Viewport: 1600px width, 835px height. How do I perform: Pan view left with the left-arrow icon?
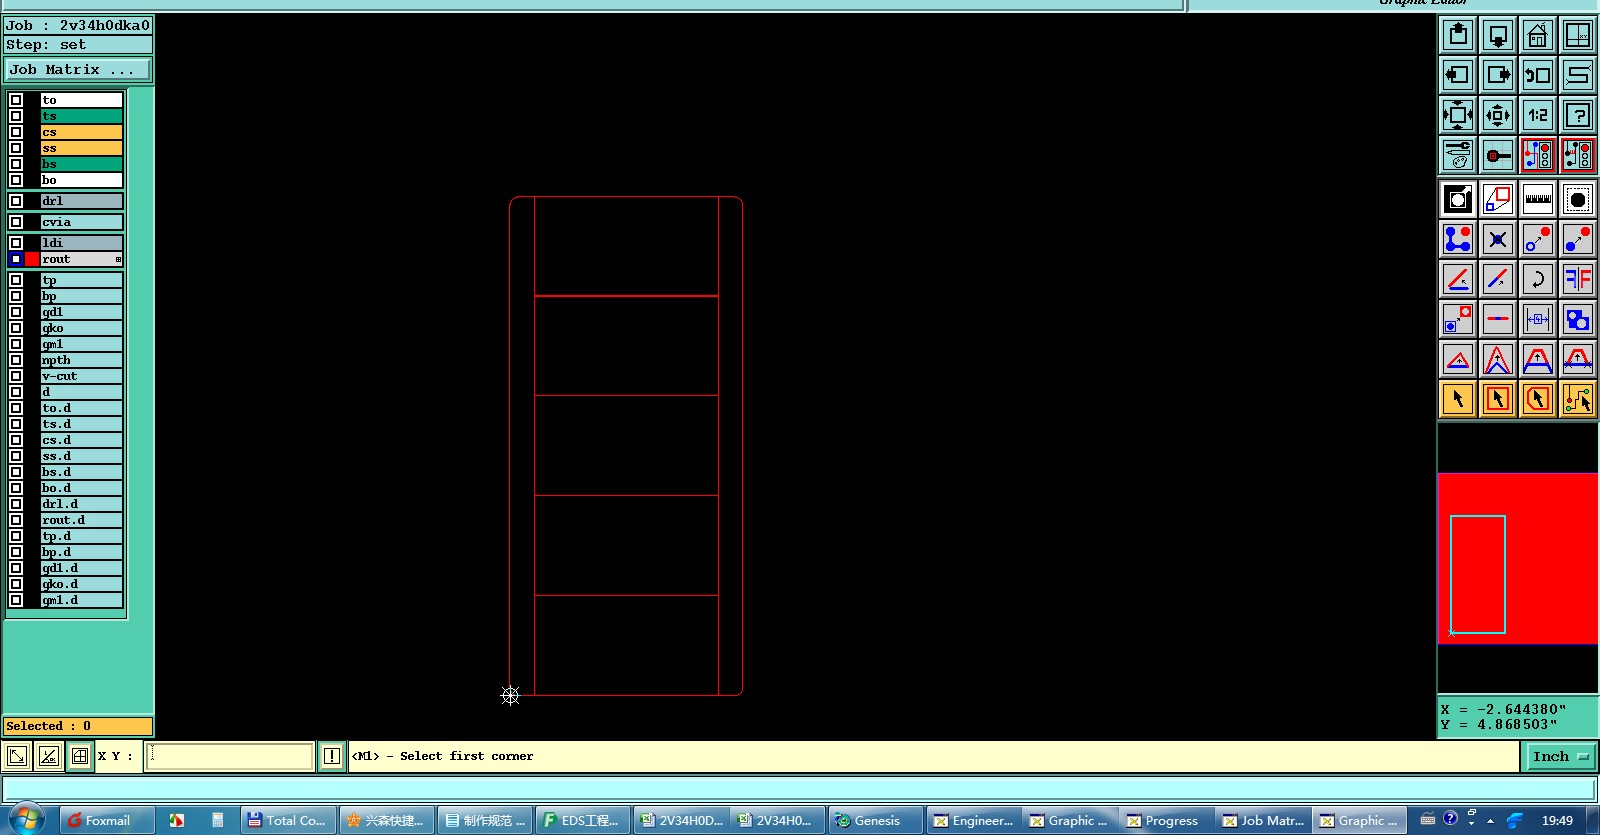pyautogui.click(x=1458, y=75)
